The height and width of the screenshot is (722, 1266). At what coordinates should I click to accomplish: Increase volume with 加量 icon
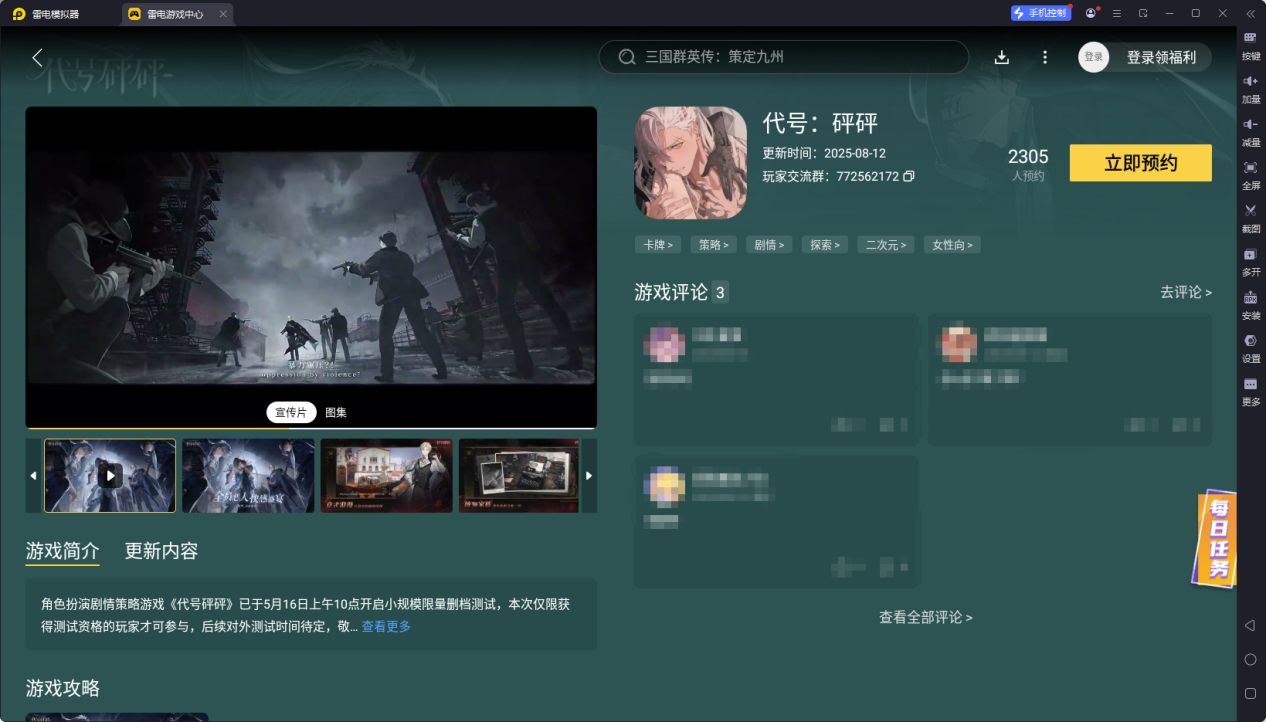pos(1251,88)
